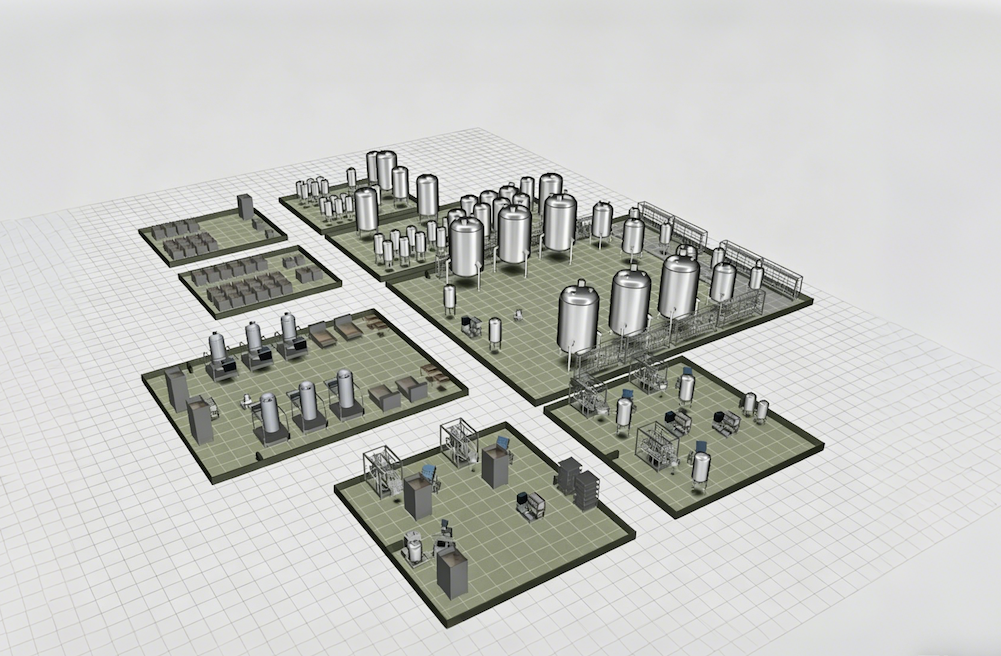Image resolution: width=1001 pixels, height=656 pixels.
Task: Click the blue-screen cabinet in the bottom platform's center
Action: click(x=496, y=463)
